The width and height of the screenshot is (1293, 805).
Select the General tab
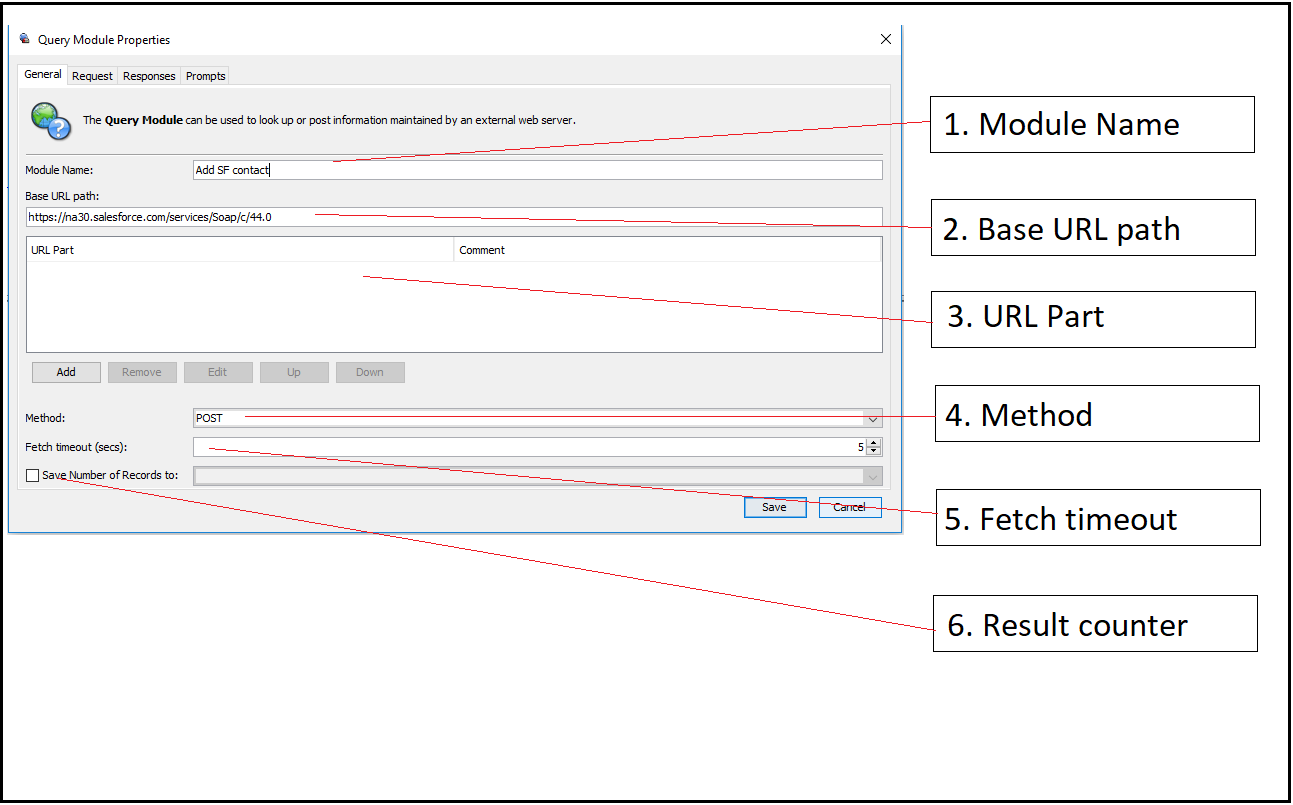pos(42,74)
